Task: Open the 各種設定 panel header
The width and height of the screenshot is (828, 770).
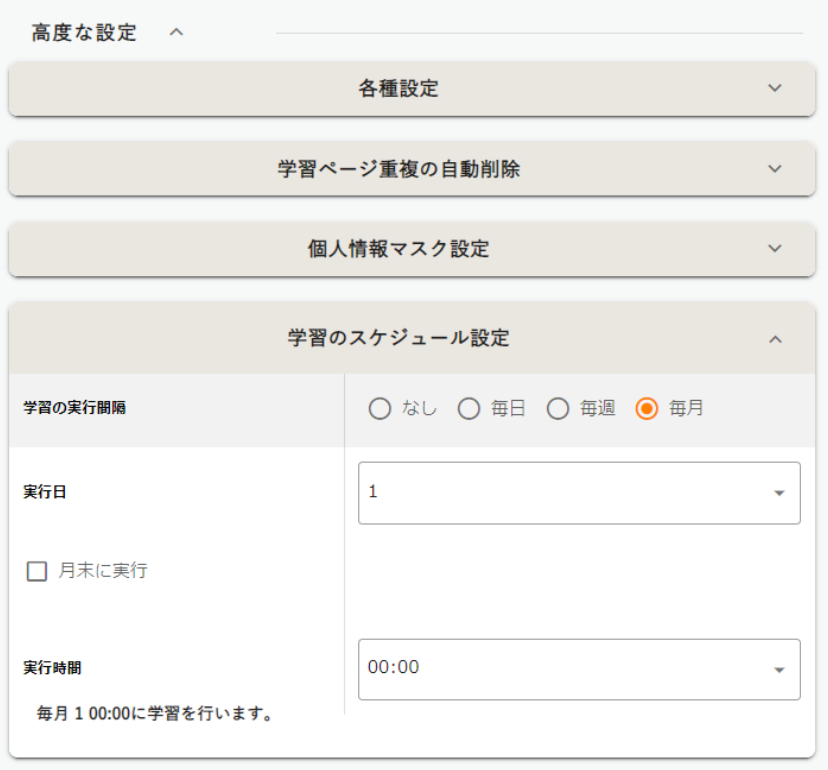Action: [398, 88]
